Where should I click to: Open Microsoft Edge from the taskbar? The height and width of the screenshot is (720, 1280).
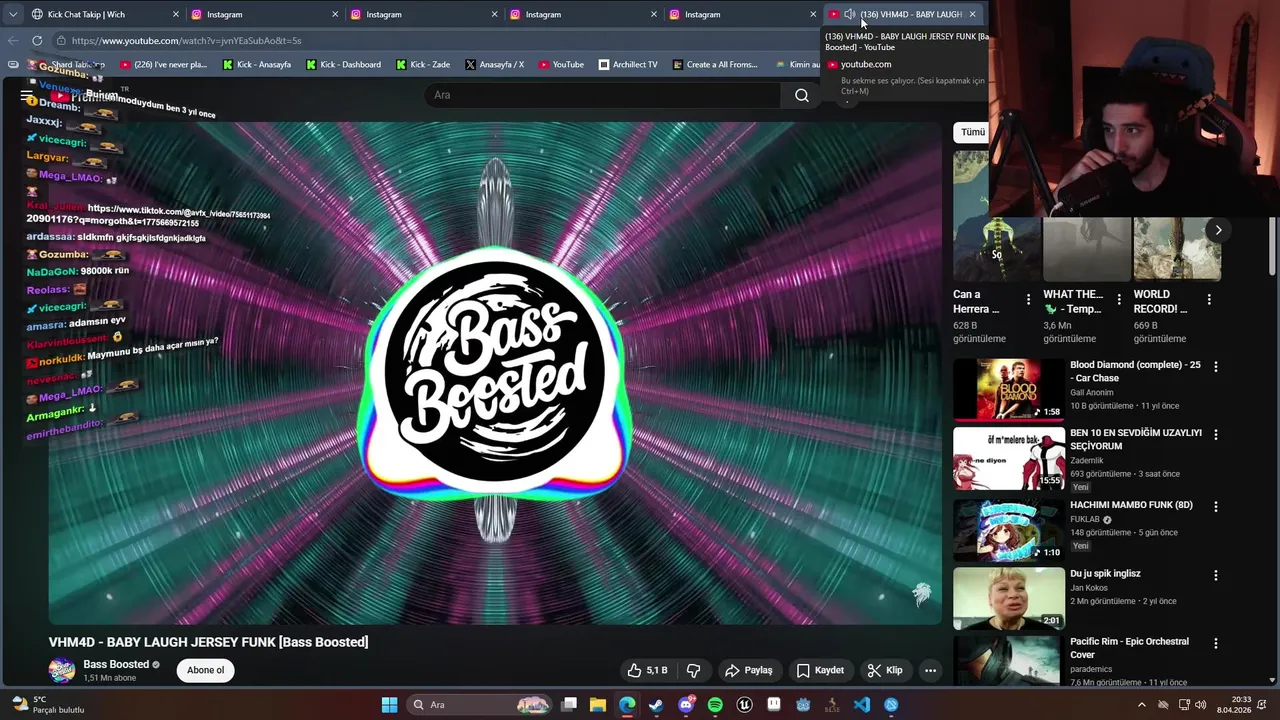[627, 705]
